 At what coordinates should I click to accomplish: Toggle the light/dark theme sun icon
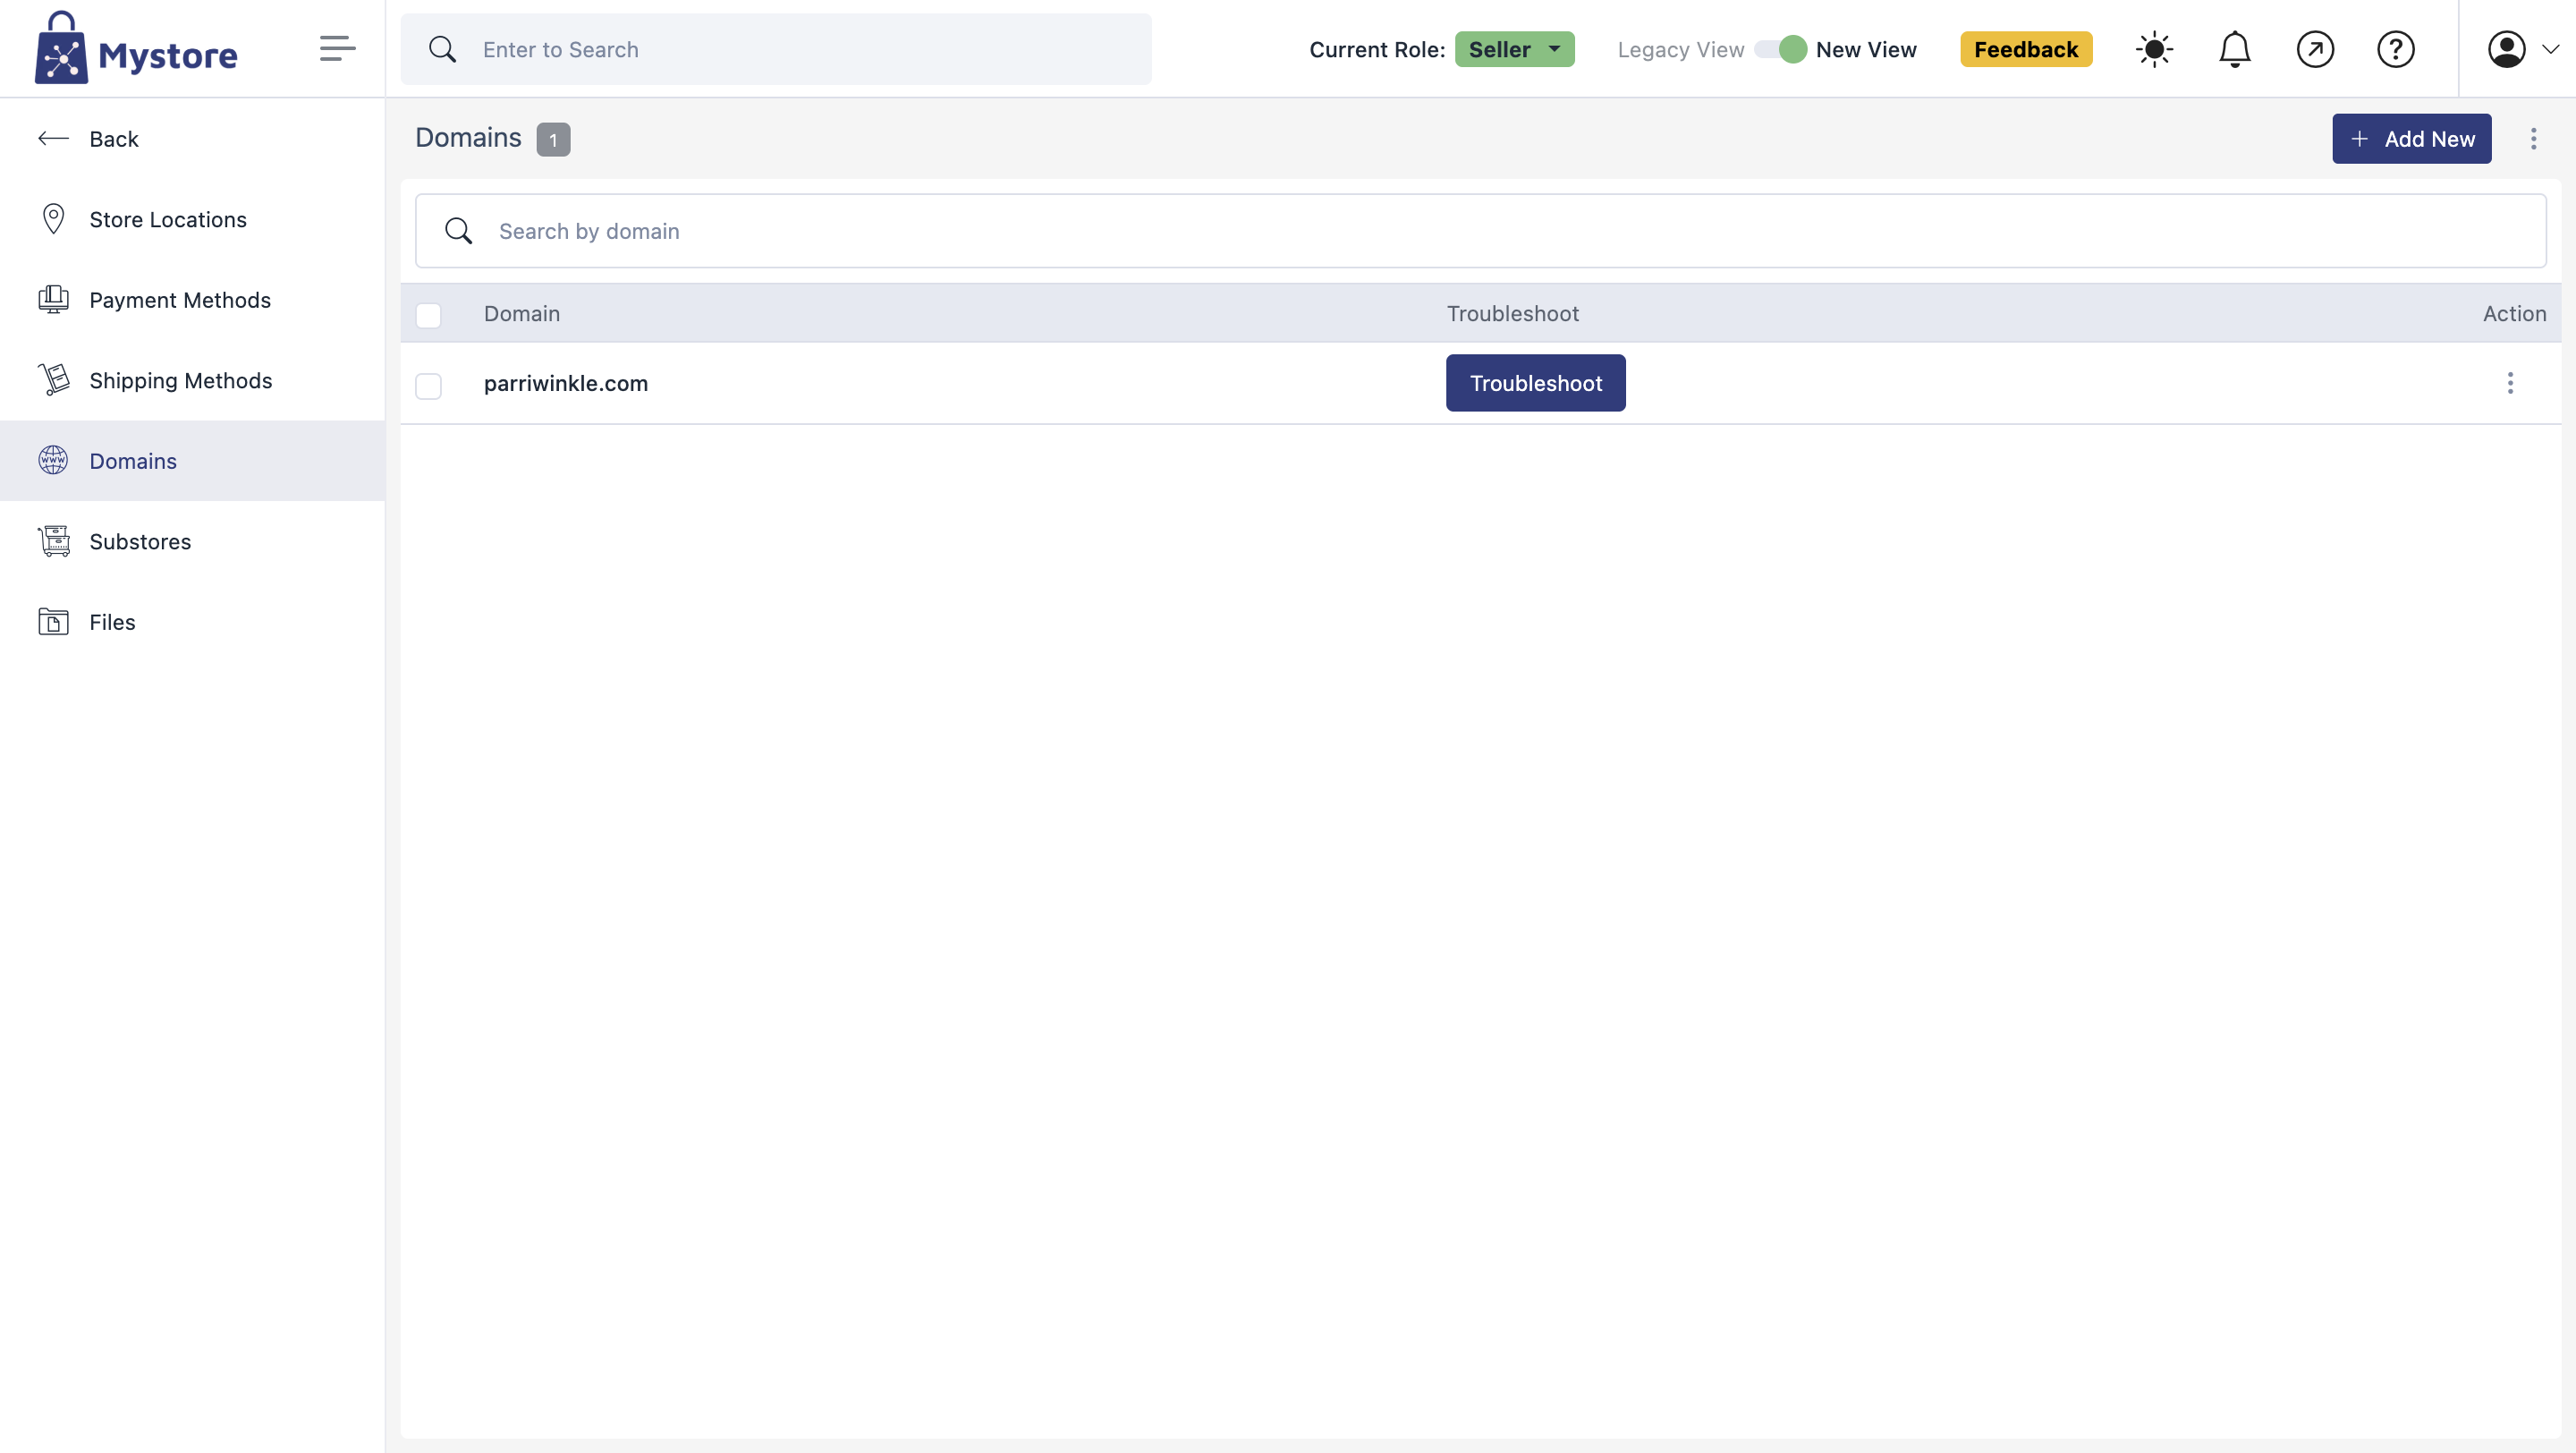tap(2154, 49)
